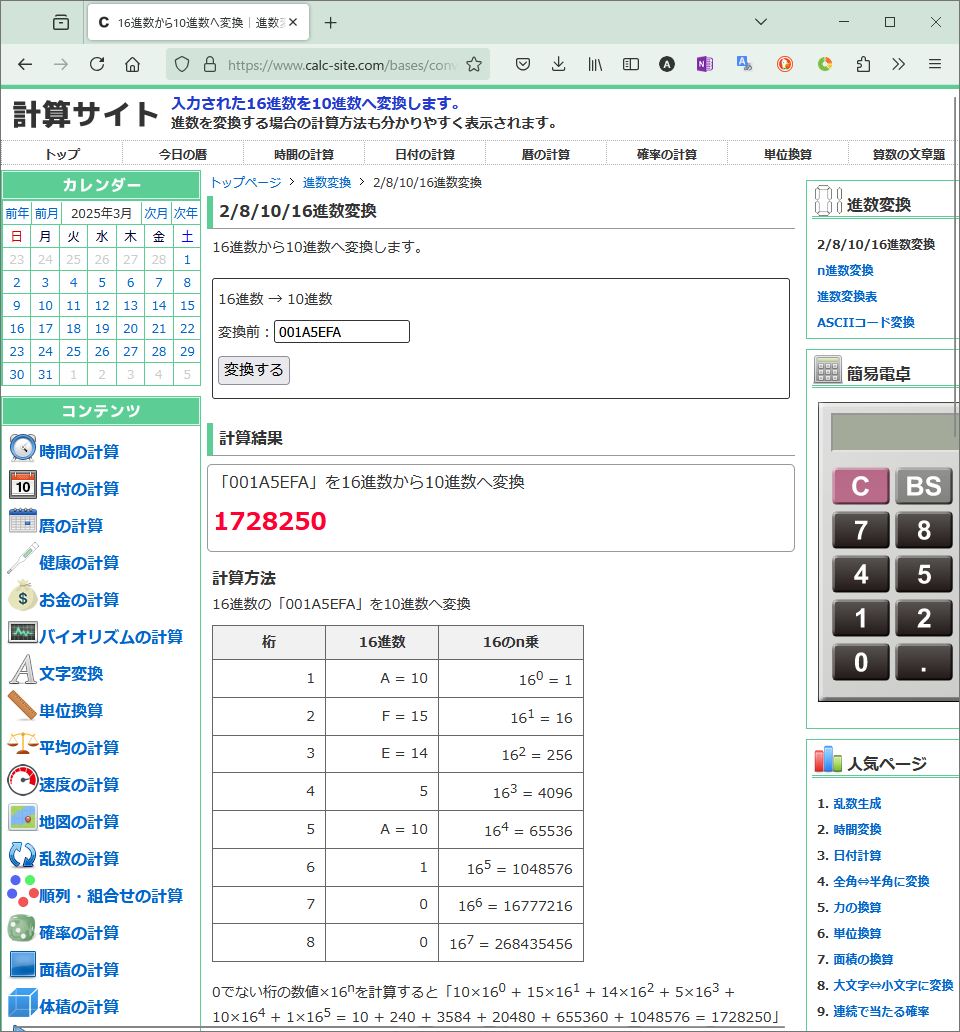The height and width of the screenshot is (1032, 960).
Task: Click the DuckDuckGo extension icon
Action: 784,64
